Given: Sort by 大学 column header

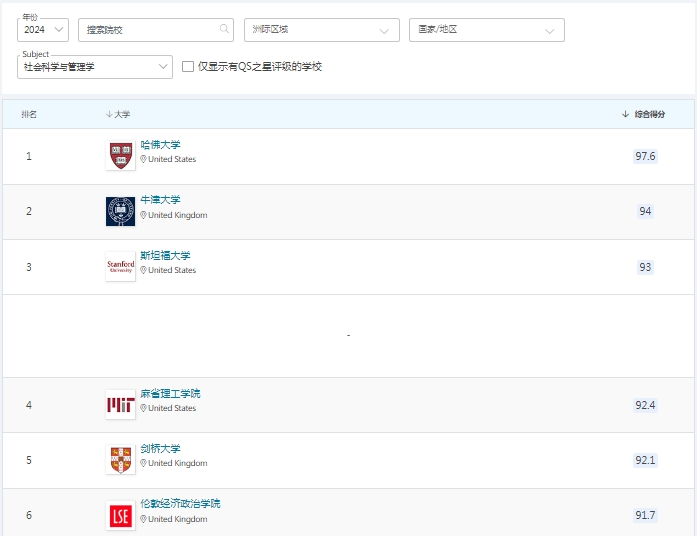Looking at the screenshot, I should click(x=118, y=114).
